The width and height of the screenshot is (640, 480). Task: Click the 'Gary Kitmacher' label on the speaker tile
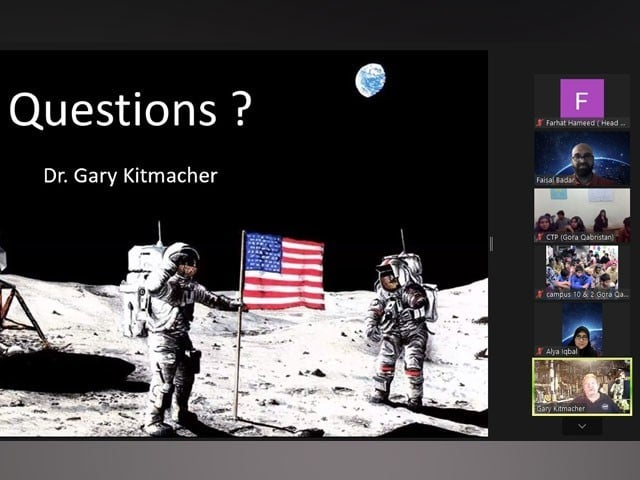pos(560,409)
